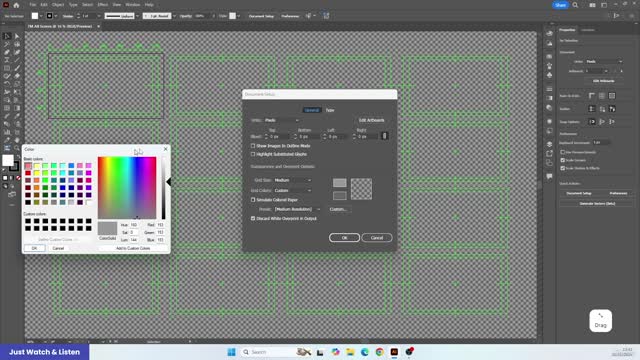Viewport: 640px width, 360px height.
Task: Open the Stroke panel icon in dock
Action: 549,89
